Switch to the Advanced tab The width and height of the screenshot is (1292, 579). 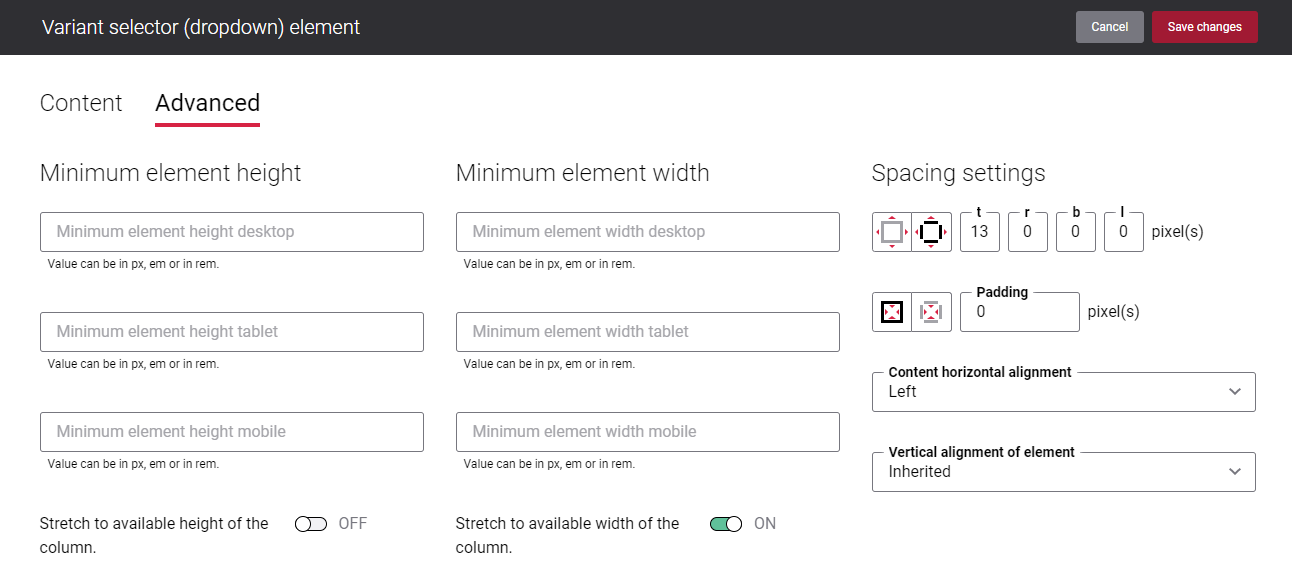pos(207,102)
